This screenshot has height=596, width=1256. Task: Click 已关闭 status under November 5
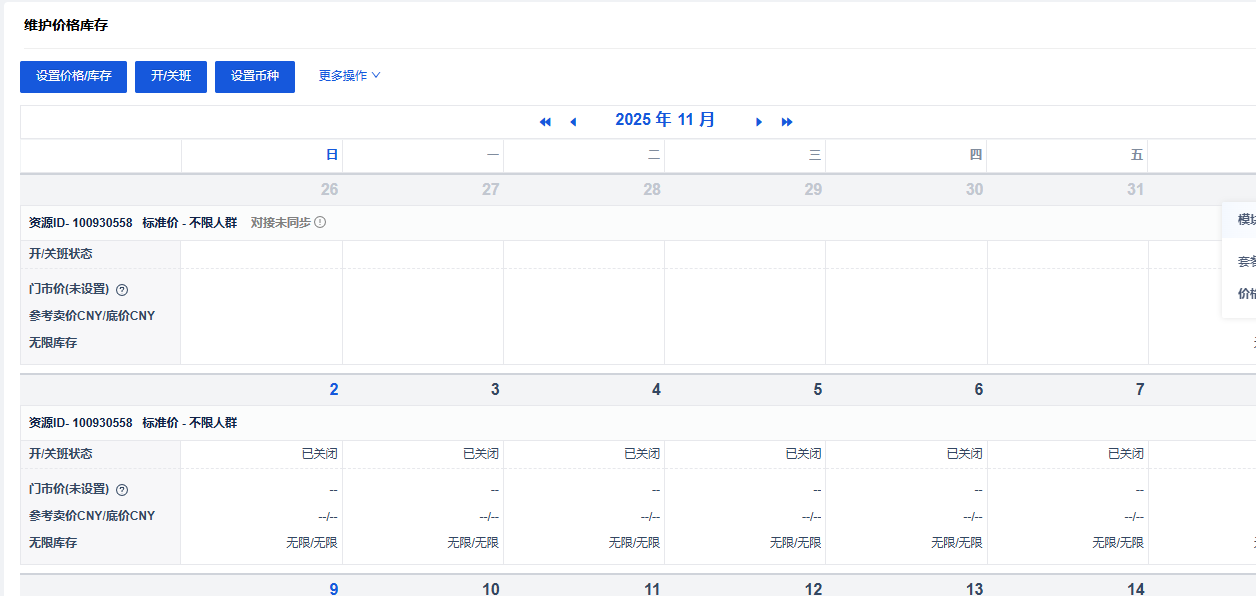[803, 454]
